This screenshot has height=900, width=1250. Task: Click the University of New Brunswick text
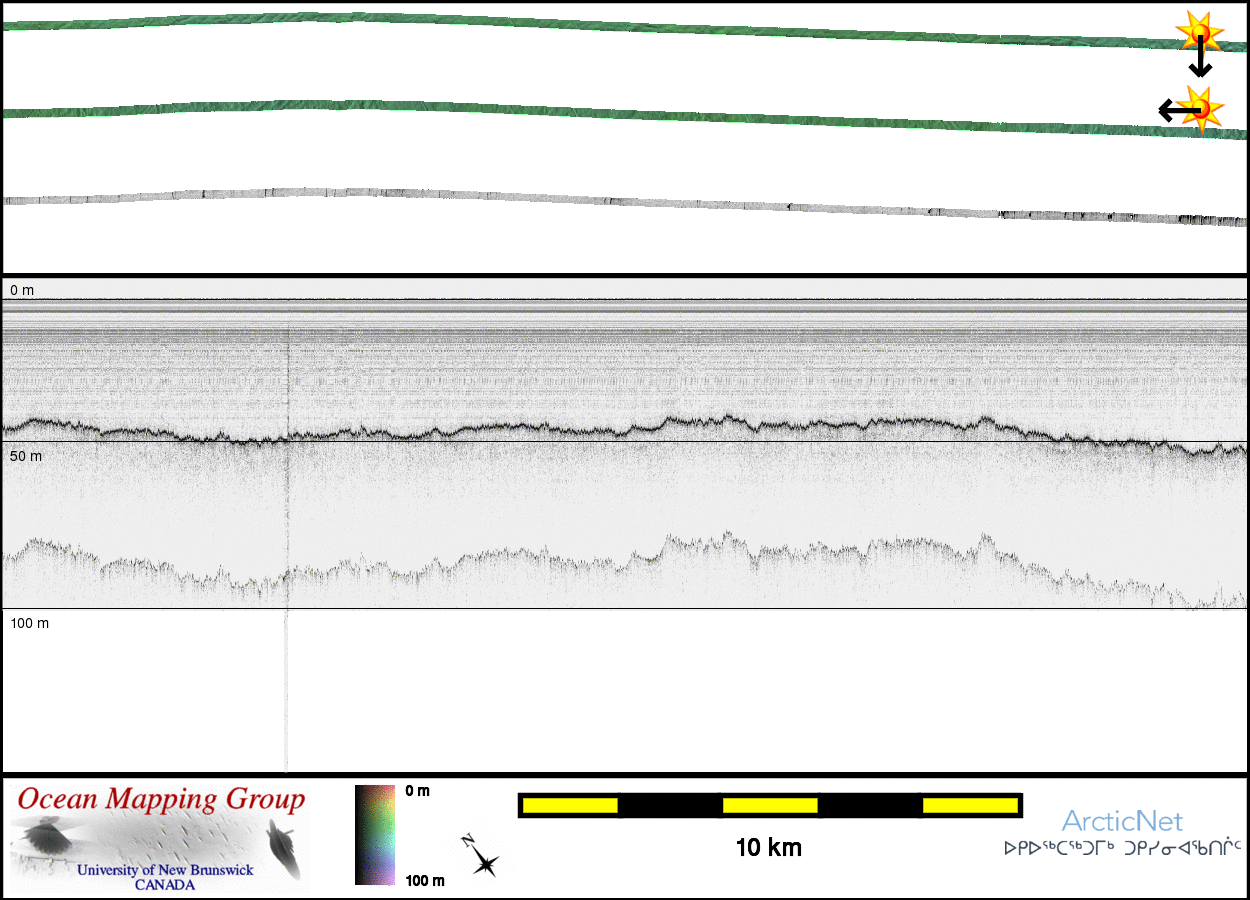click(x=165, y=870)
